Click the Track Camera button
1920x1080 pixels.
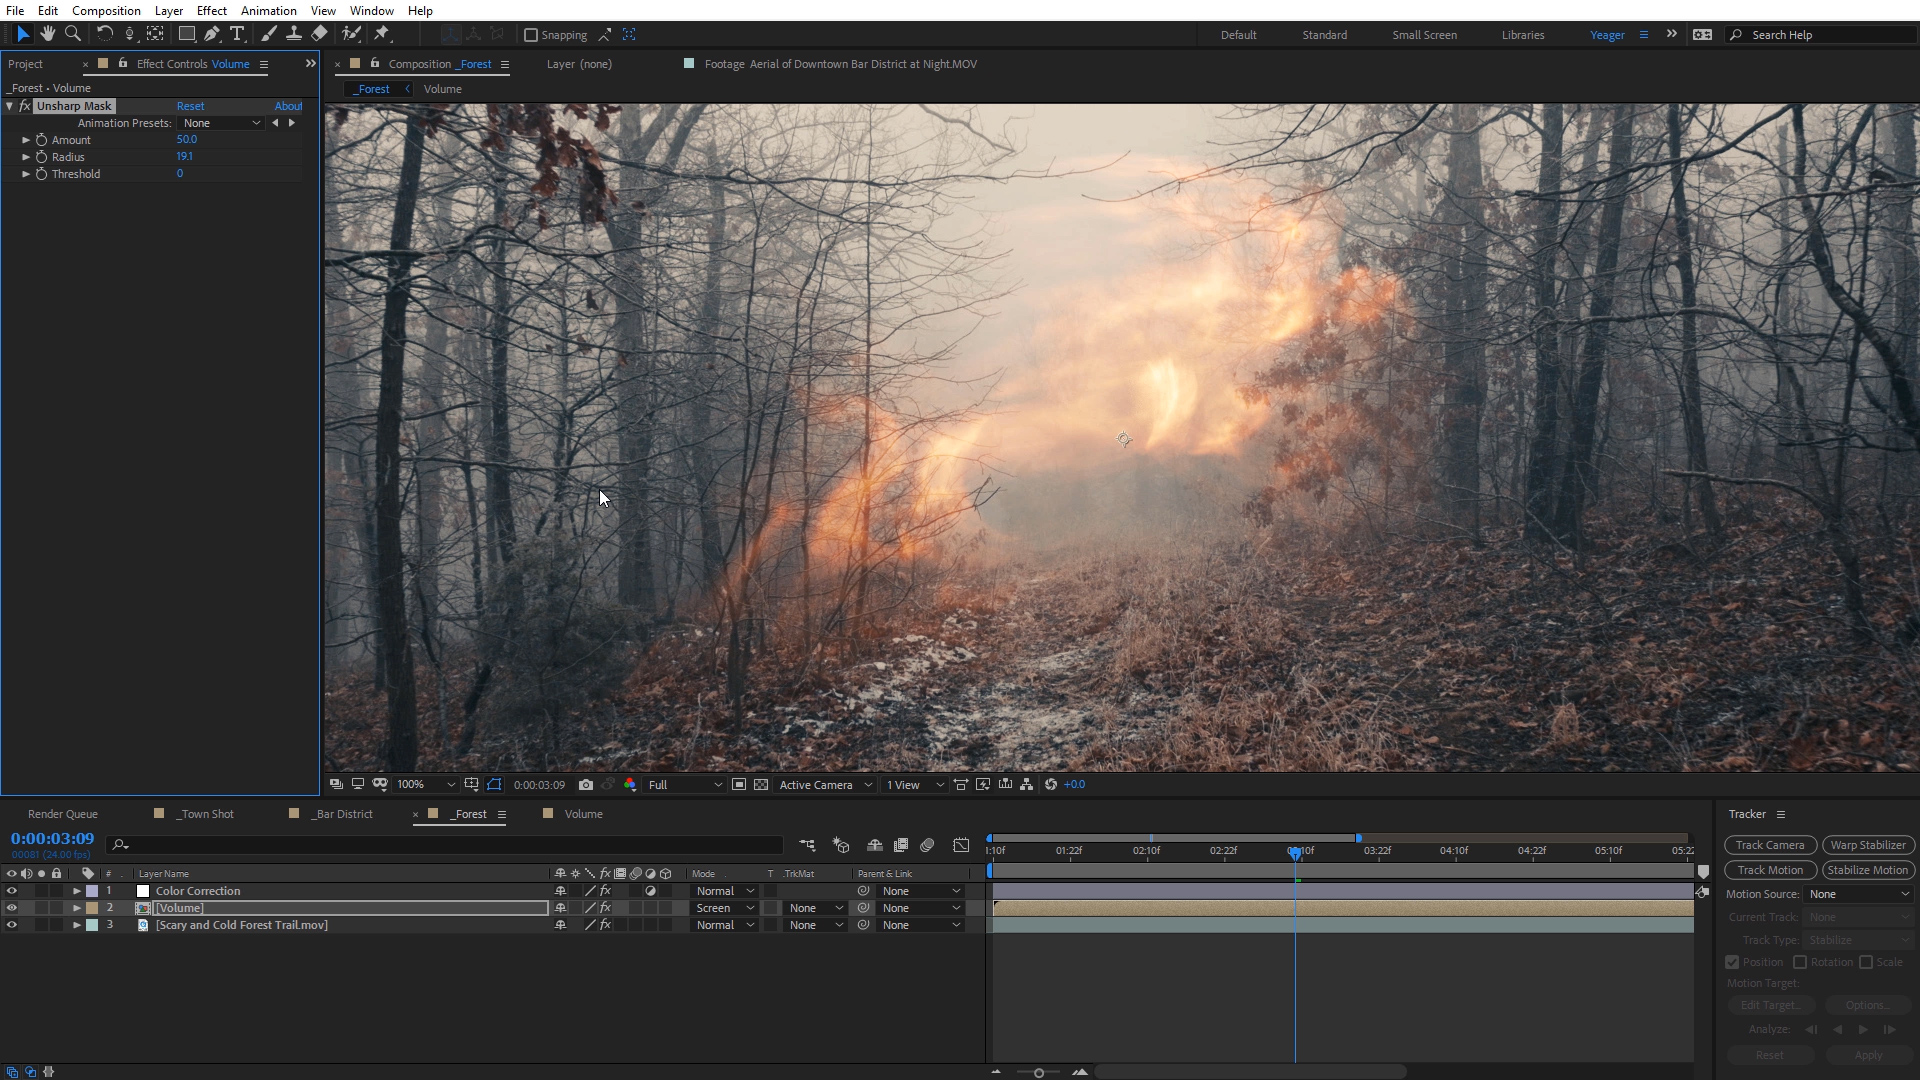coord(1769,845)
